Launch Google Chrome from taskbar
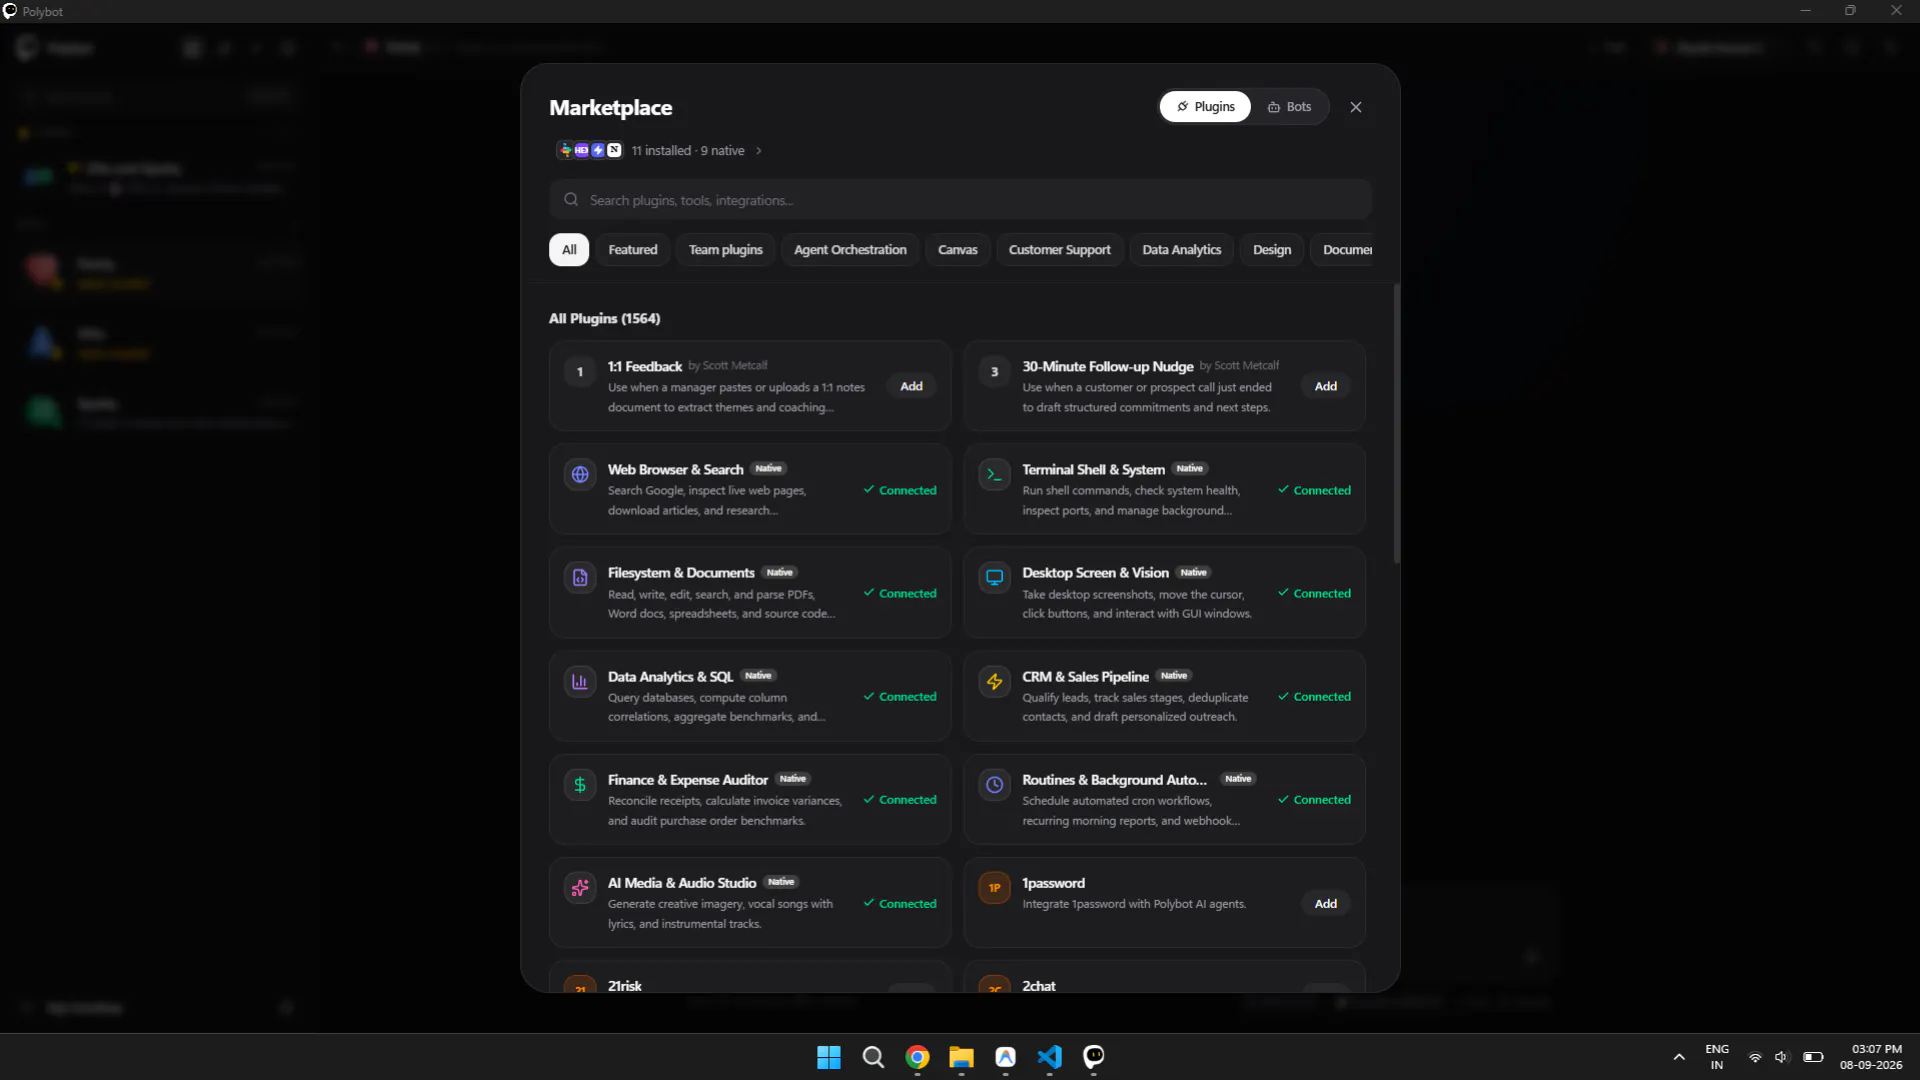Image resolution: width=1920 pixels, height=1080 pixels. (917, 1057)
